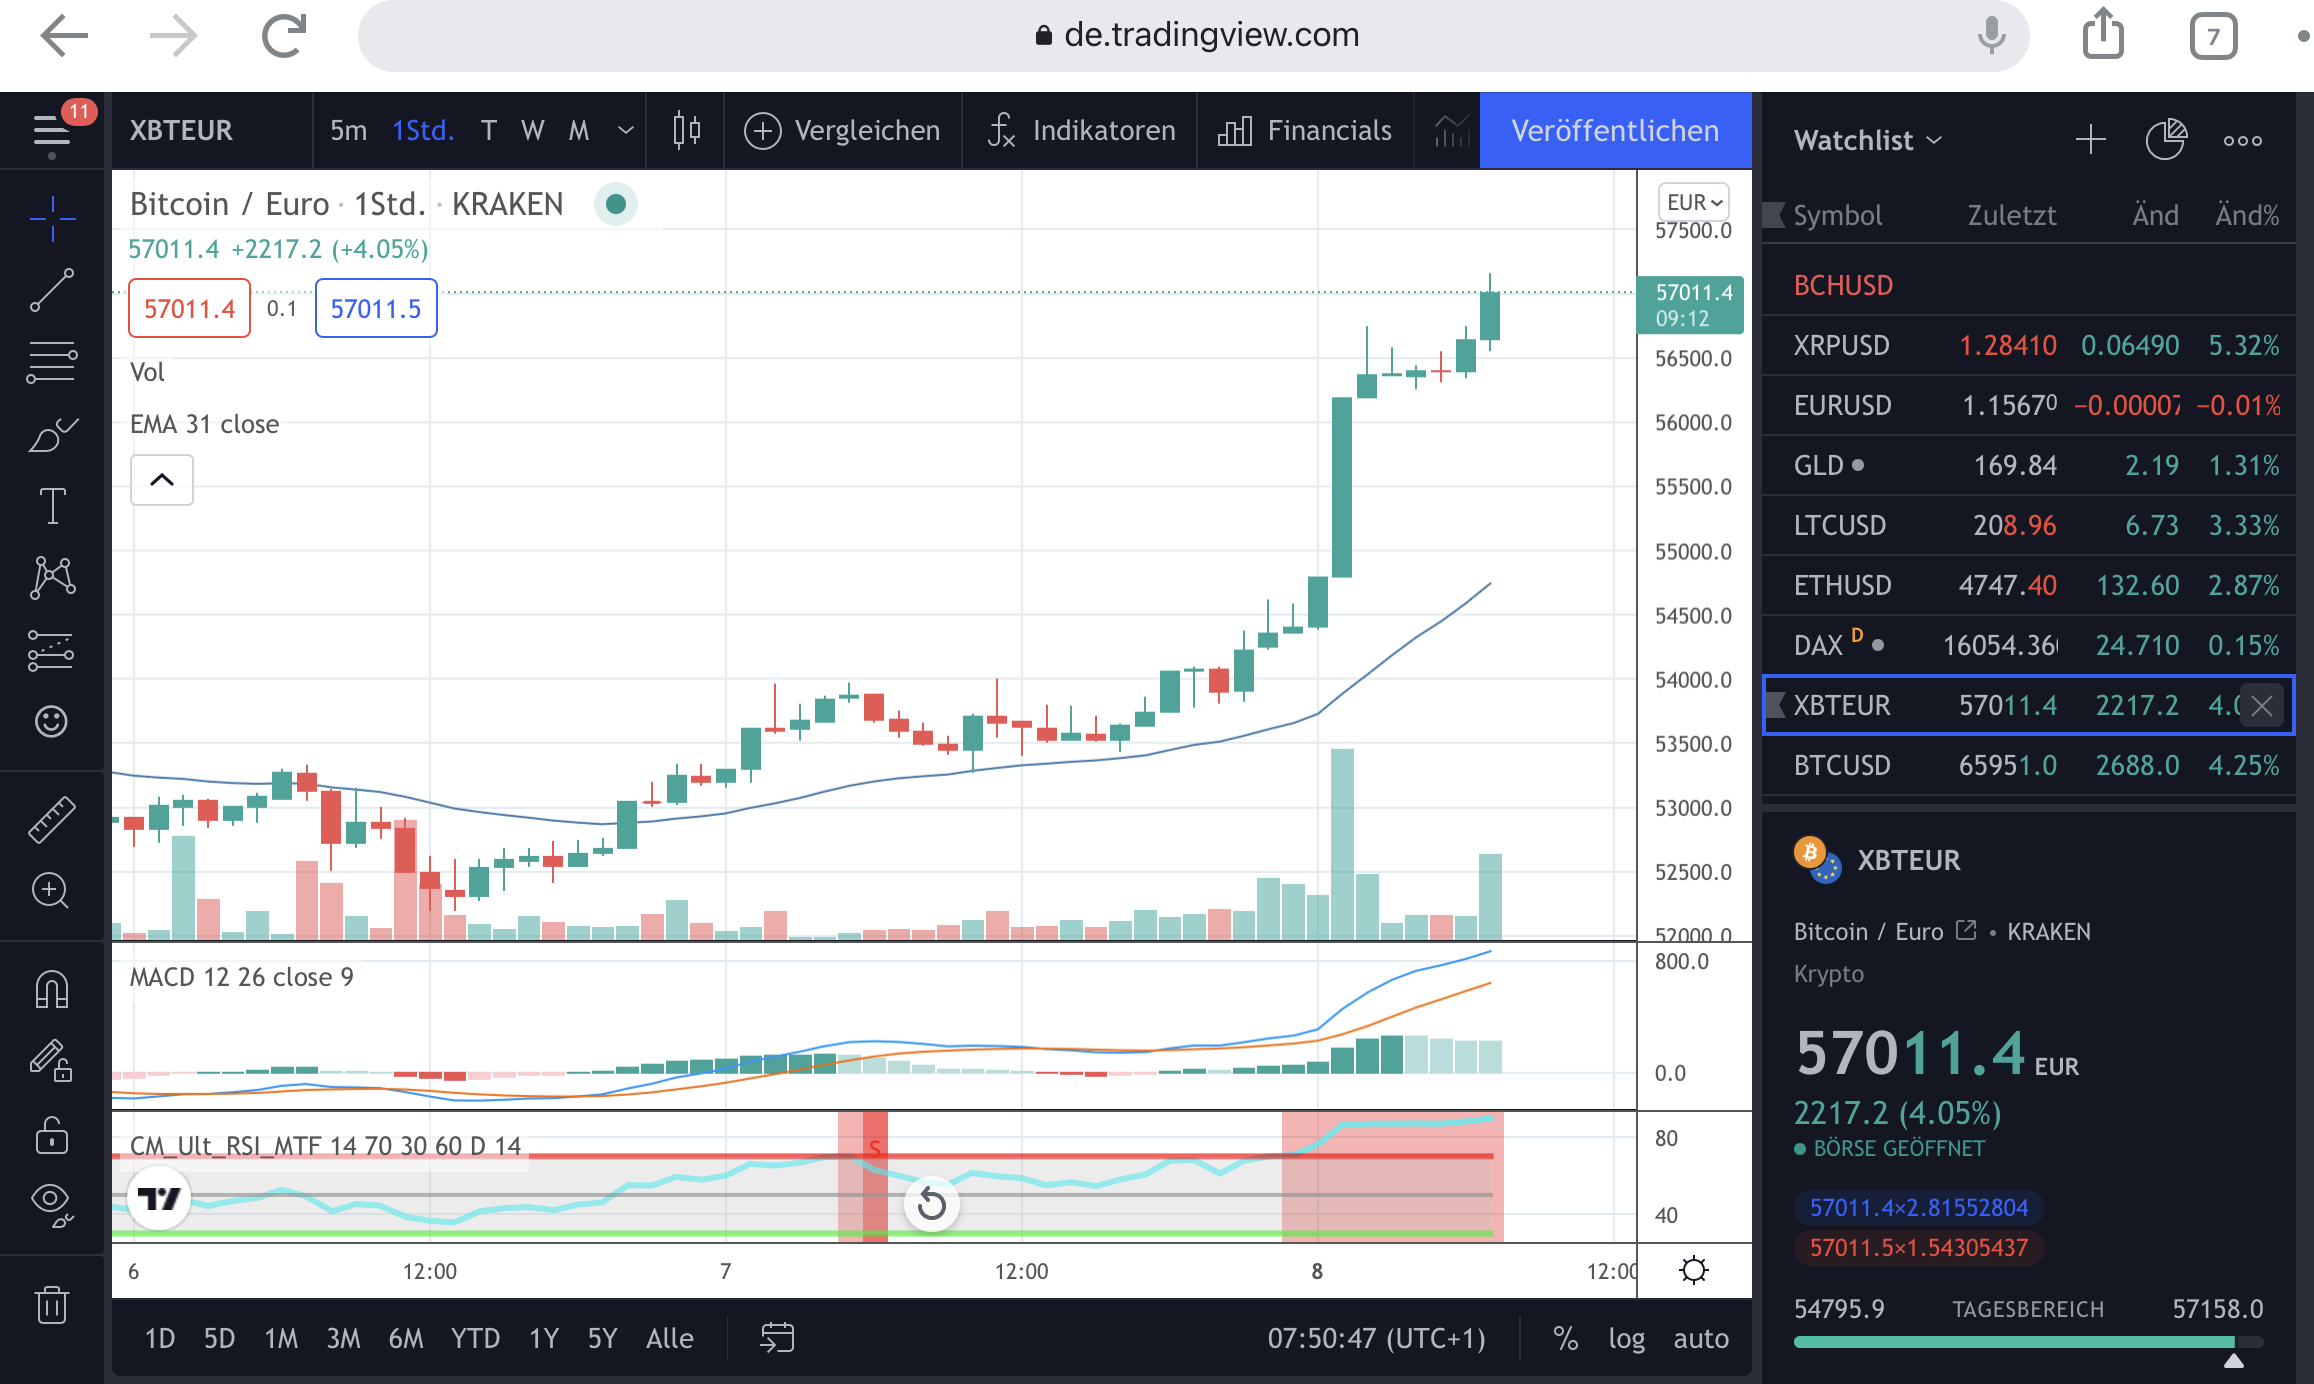Activate the zoom in tool
This screenshot has height=1384, width=2314.
click(x=52, y=890)
